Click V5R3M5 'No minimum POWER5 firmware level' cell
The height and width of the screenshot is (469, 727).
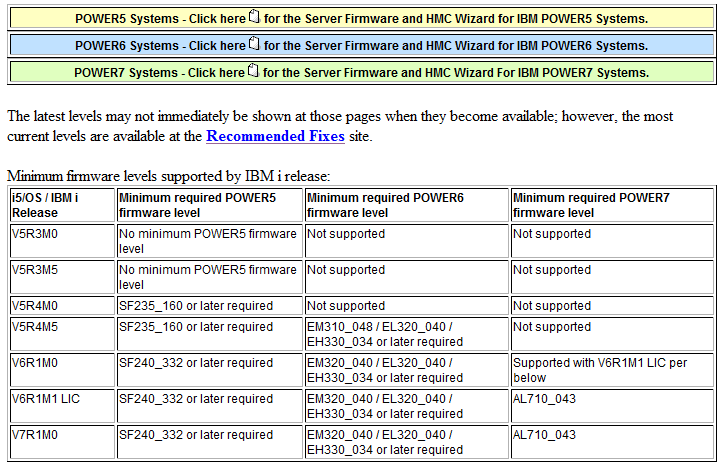(x=210, y=277)
